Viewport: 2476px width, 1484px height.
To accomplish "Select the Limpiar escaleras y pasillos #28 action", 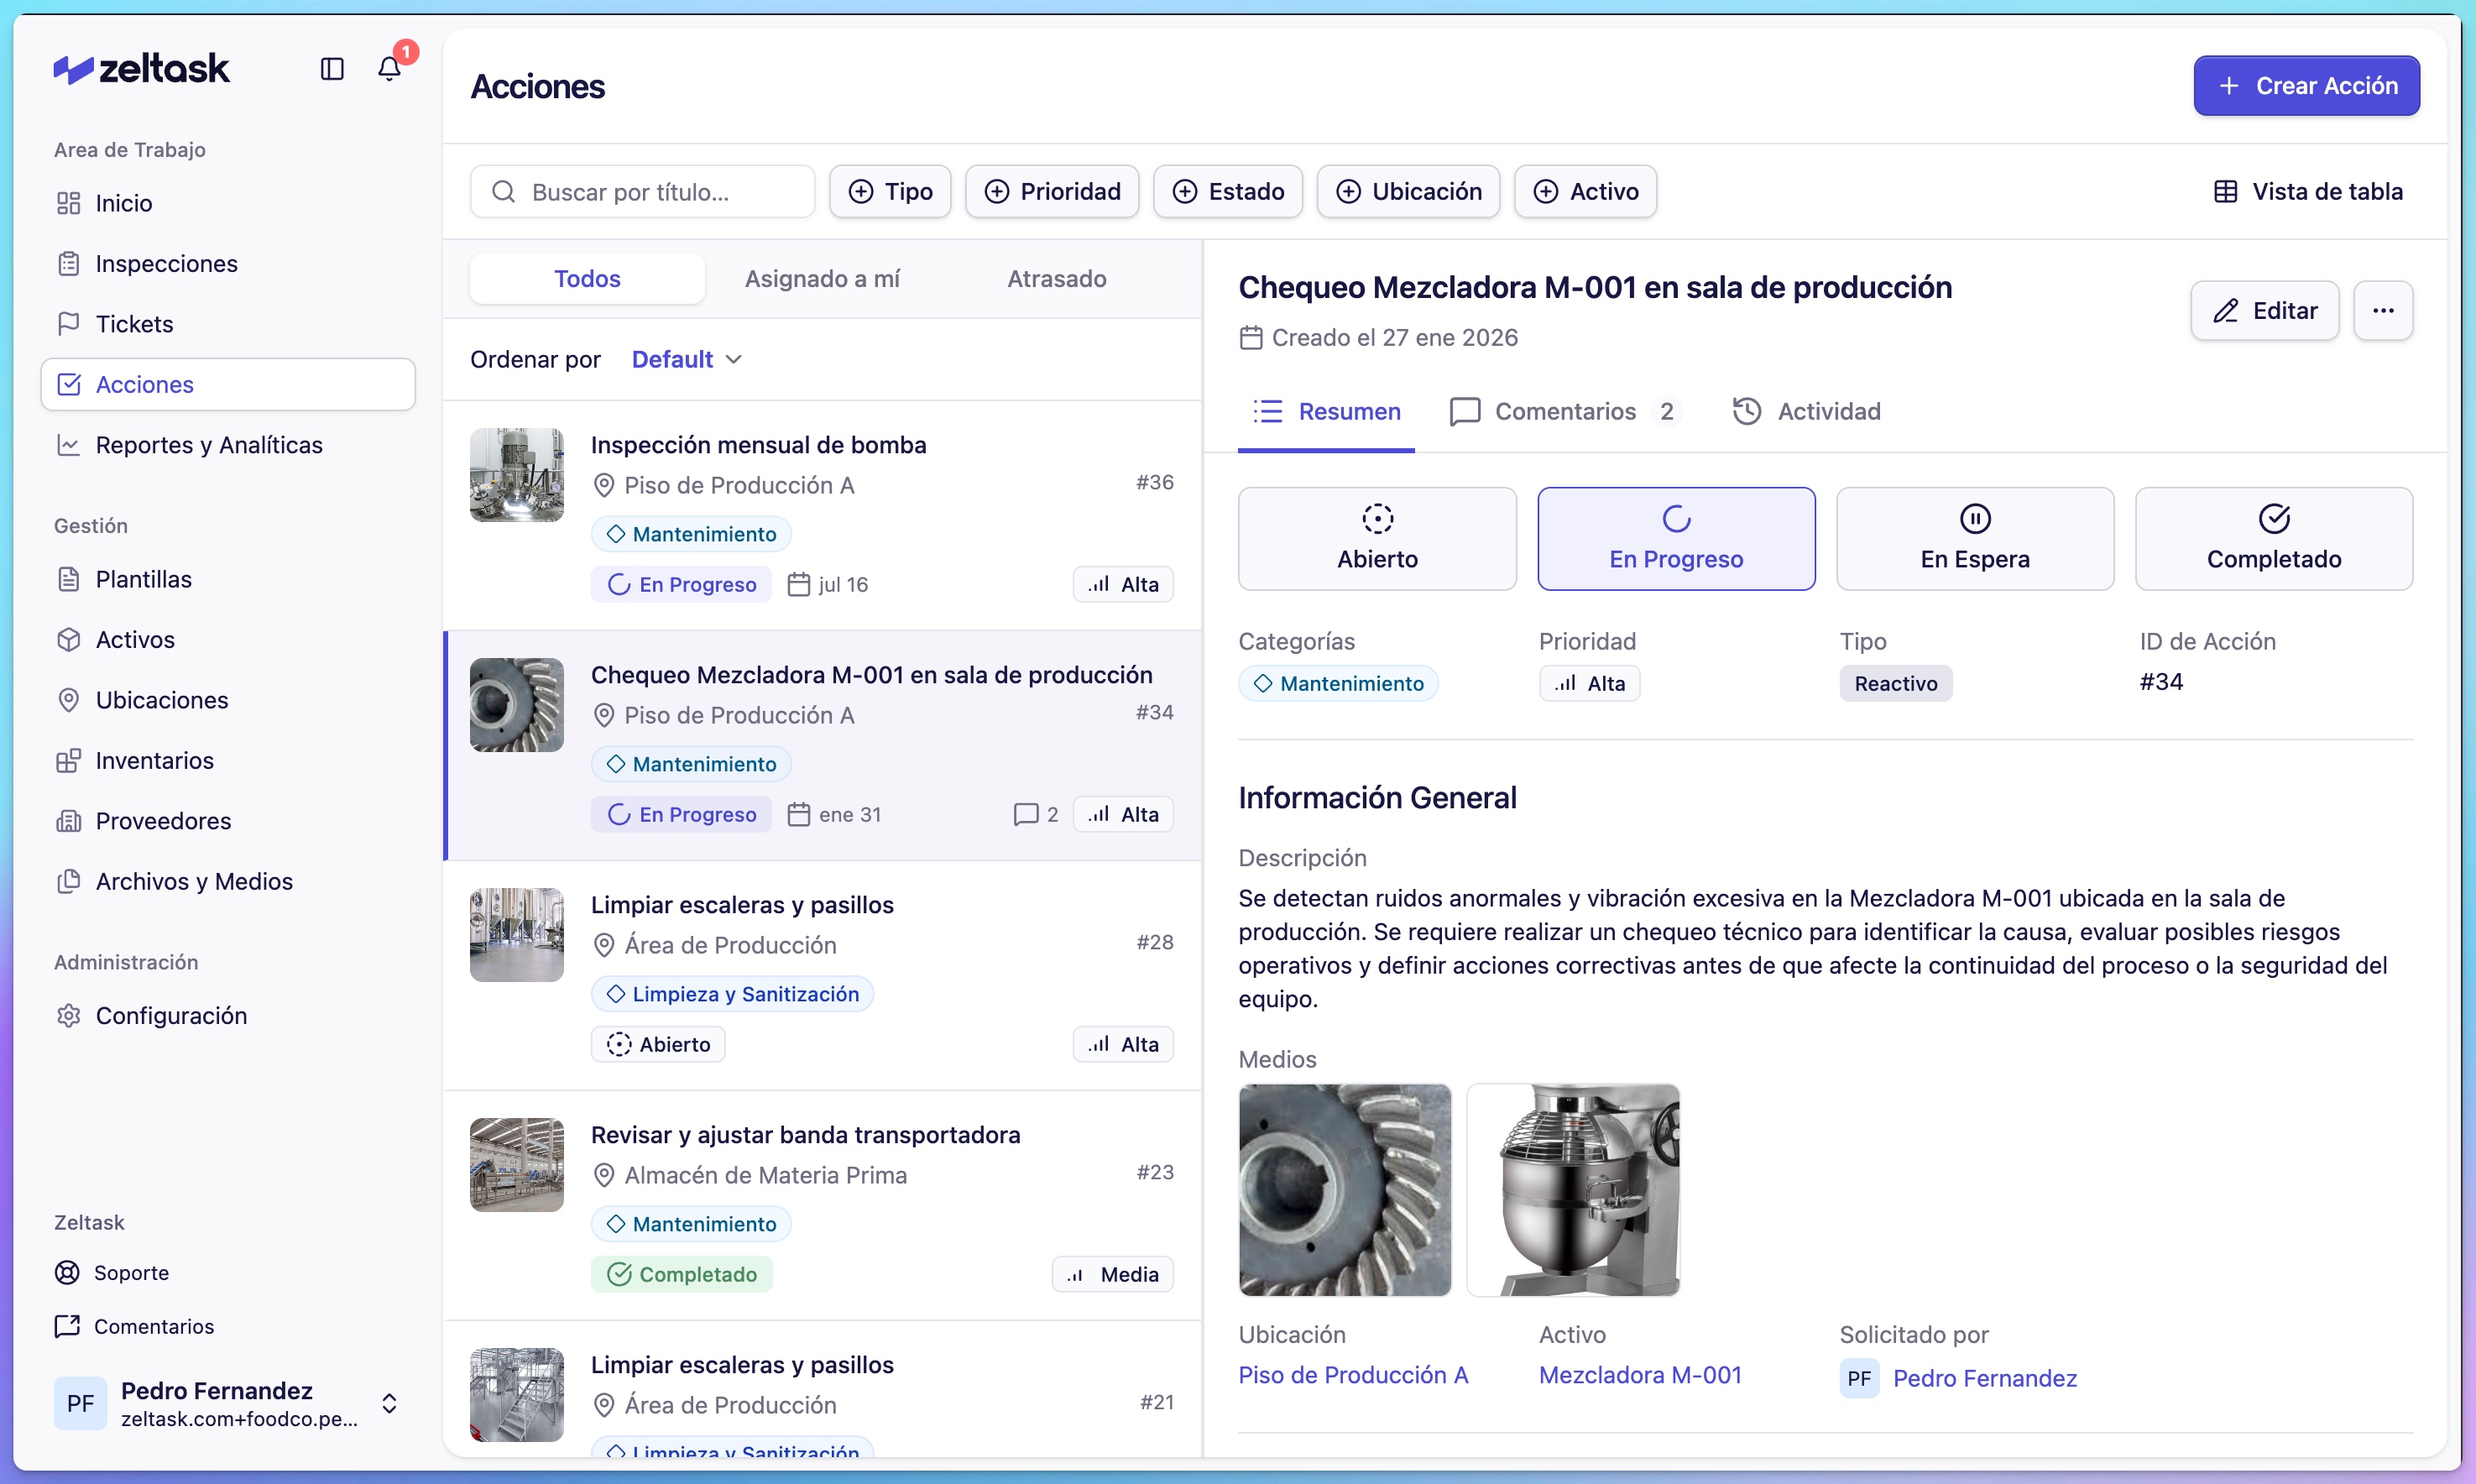I will pos(822,976).
